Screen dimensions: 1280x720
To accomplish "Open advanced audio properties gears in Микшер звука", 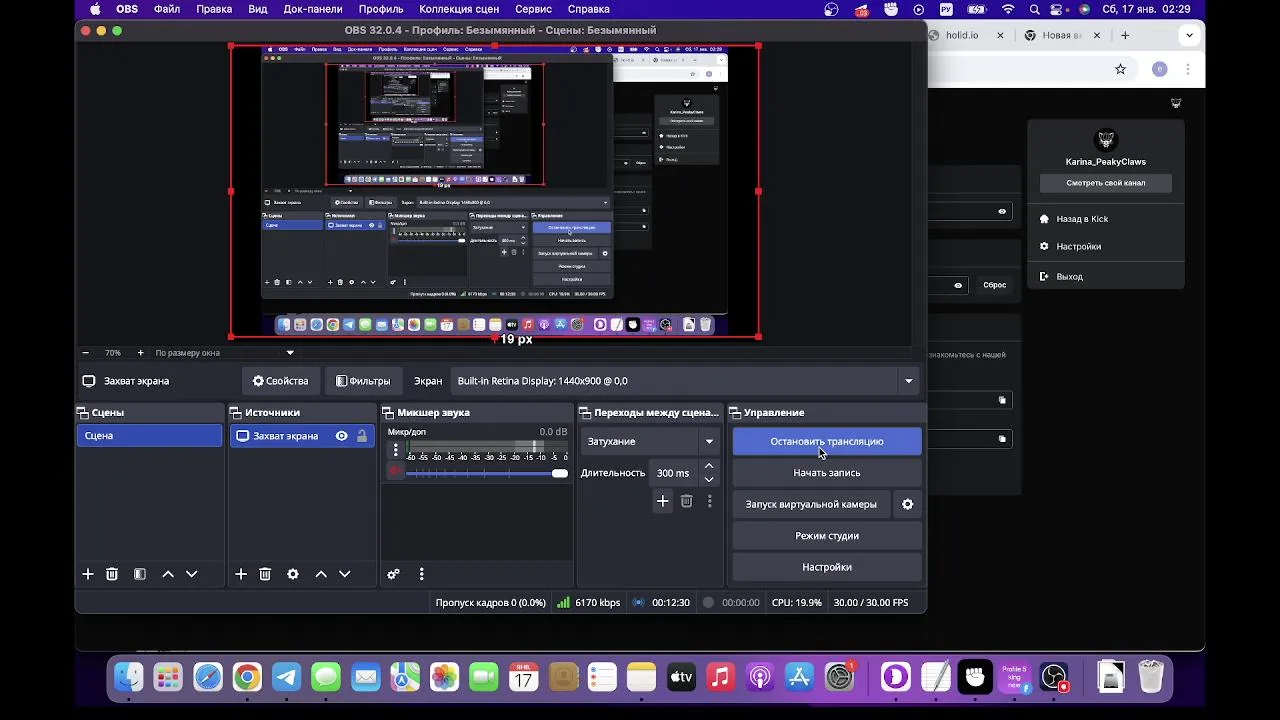I will coord(394,574).
